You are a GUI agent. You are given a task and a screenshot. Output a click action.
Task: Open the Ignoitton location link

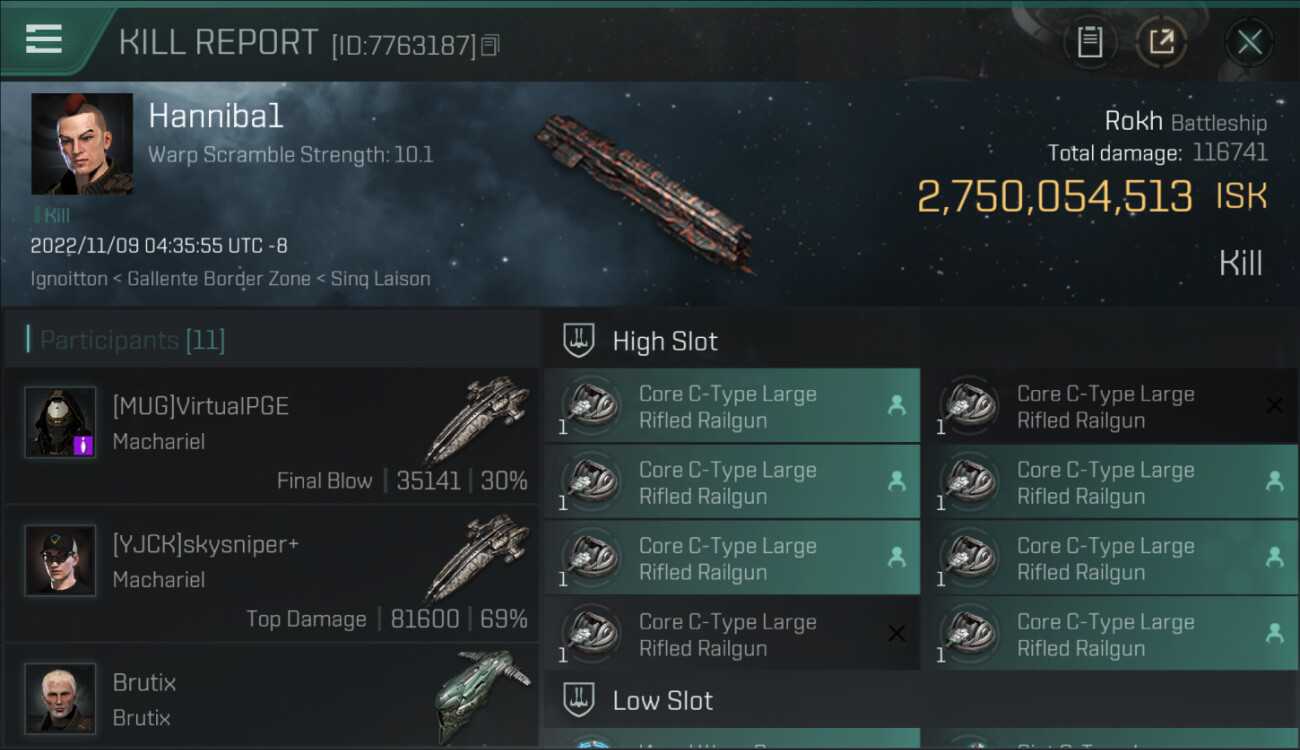click(x=69, y=279)
